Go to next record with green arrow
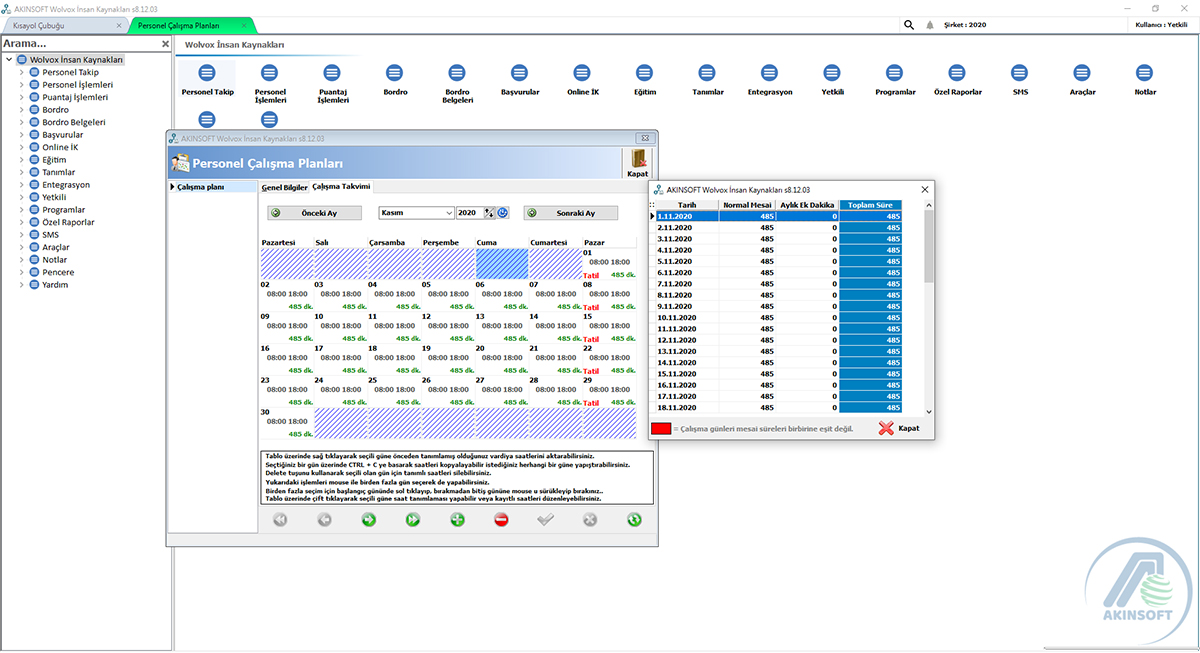 [369, 519]
